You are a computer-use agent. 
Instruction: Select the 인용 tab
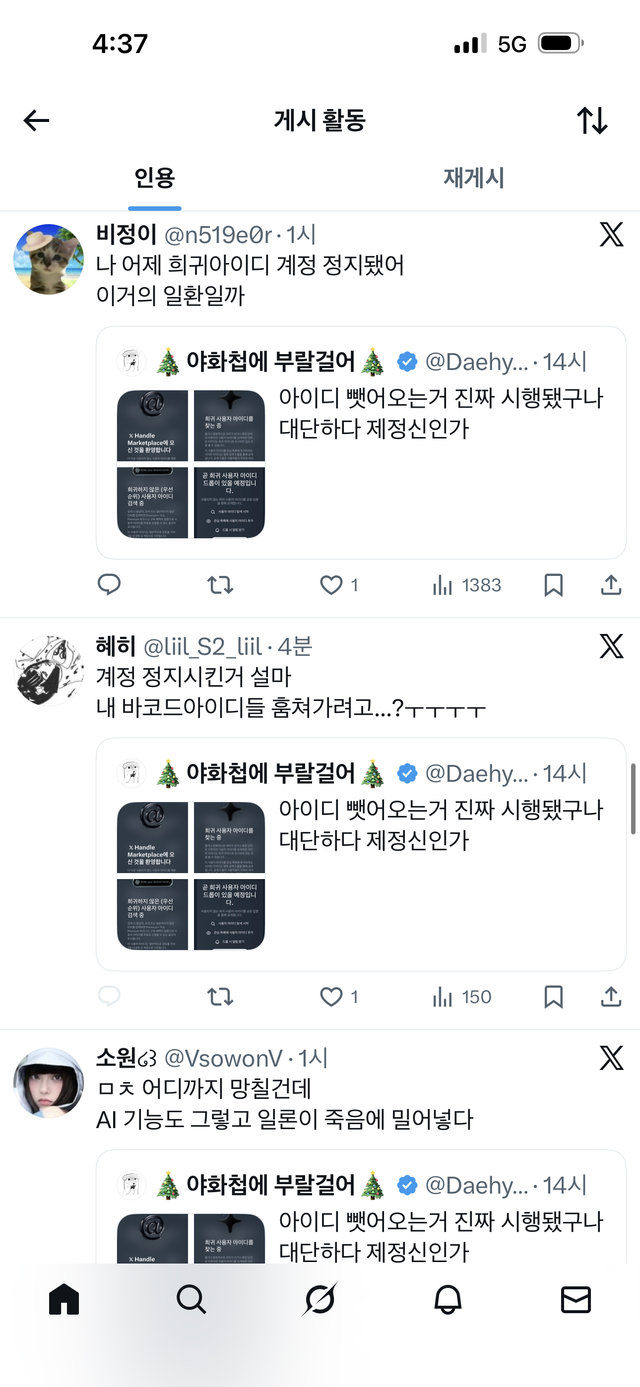(155, 178)
